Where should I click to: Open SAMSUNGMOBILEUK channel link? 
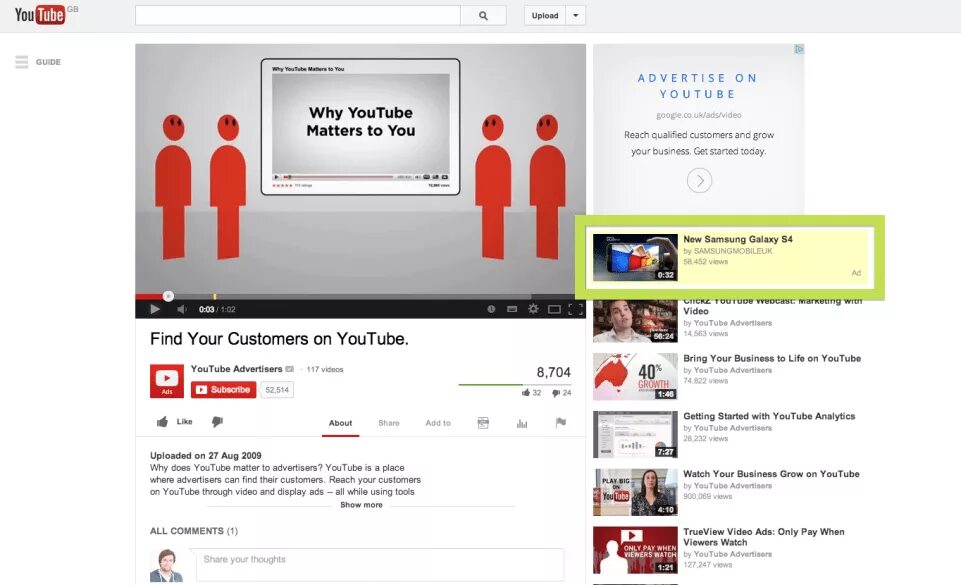733,251
